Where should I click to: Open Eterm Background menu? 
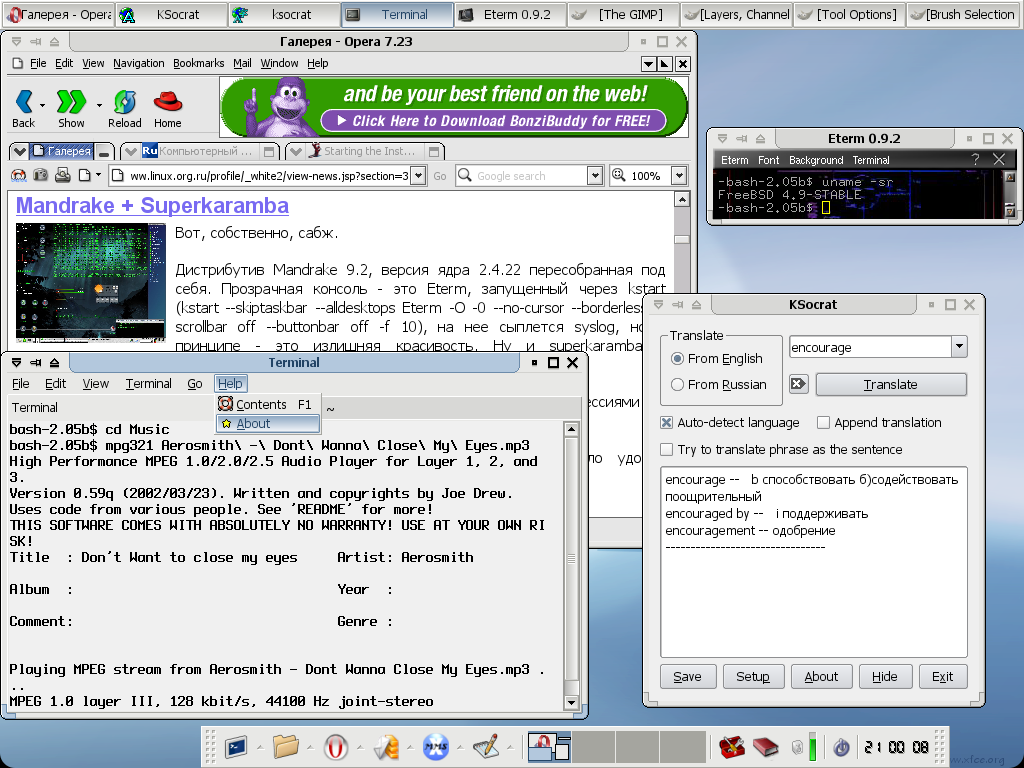tap(816, 160)
